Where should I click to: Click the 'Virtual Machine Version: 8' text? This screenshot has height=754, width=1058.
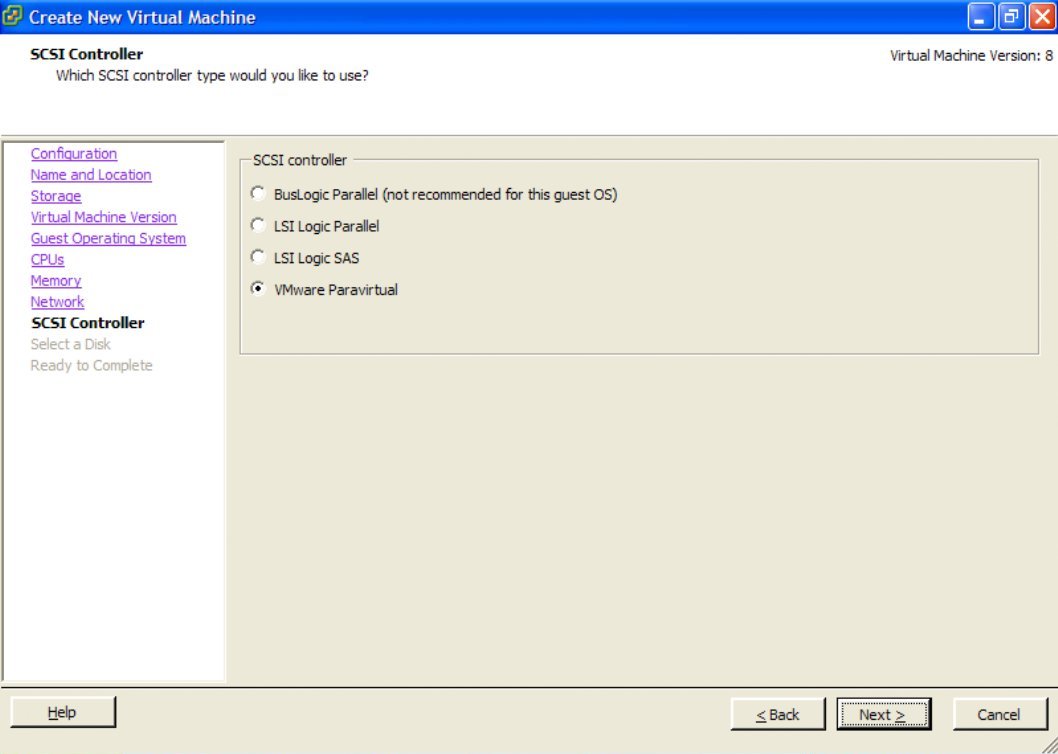point(971,56)
